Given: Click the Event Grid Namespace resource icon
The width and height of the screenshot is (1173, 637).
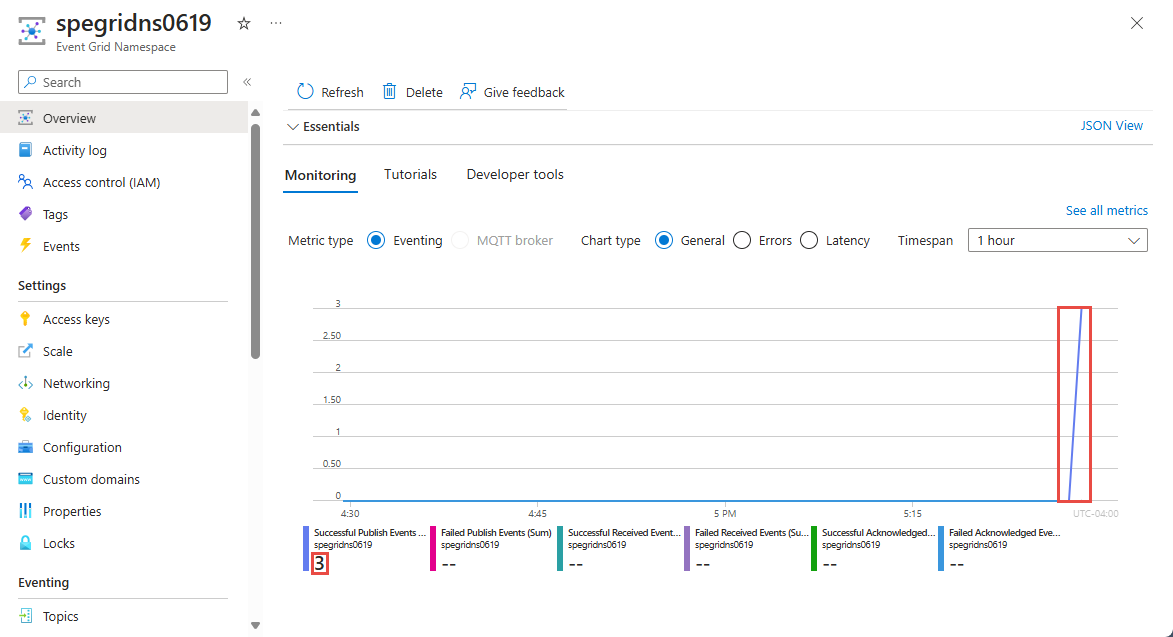Looking at the screenshot, I should [x=31, y=31].
